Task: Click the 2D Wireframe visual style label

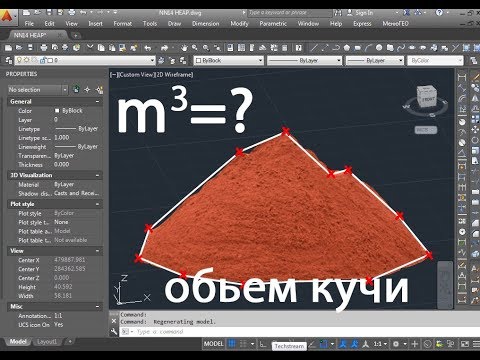Action: 174,75
